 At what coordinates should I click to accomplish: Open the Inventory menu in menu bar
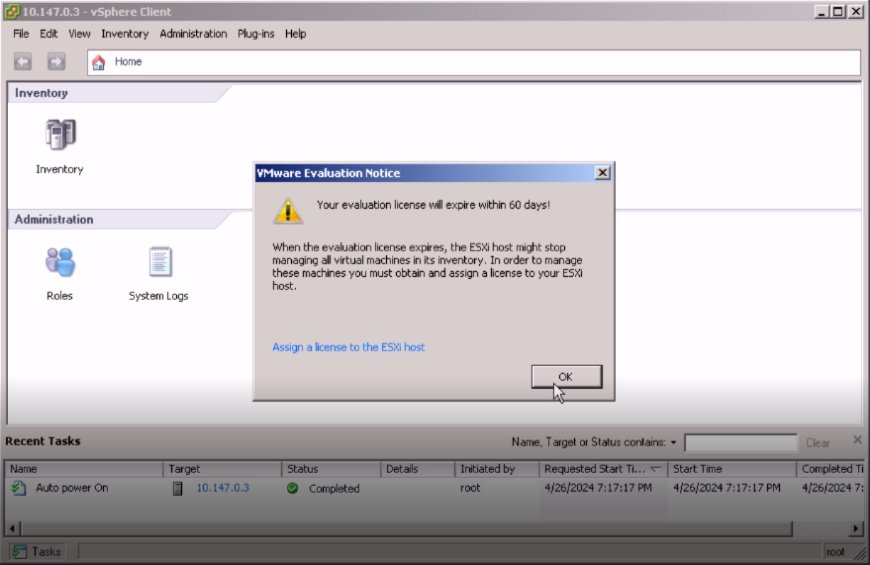(125, 34)
